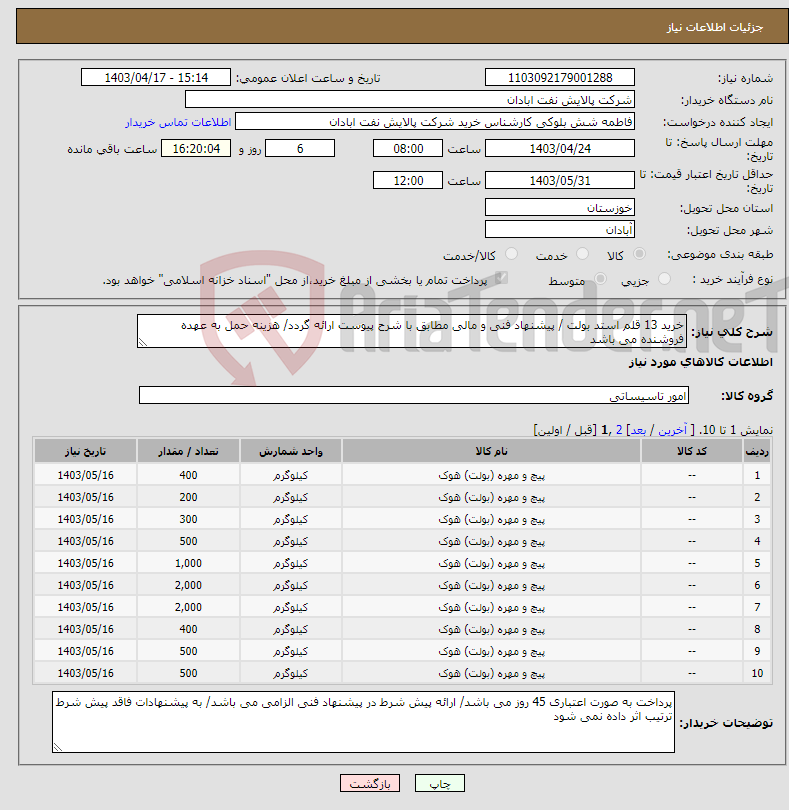Click the delivery province خوزستان field
The image size is (789, 810).
(x=560, y=207)
